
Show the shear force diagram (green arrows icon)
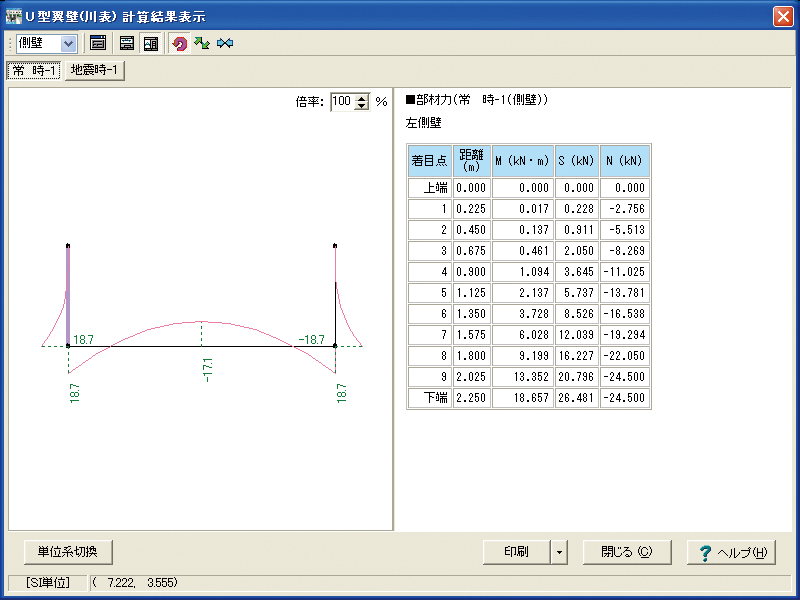[x=202, y=43]
